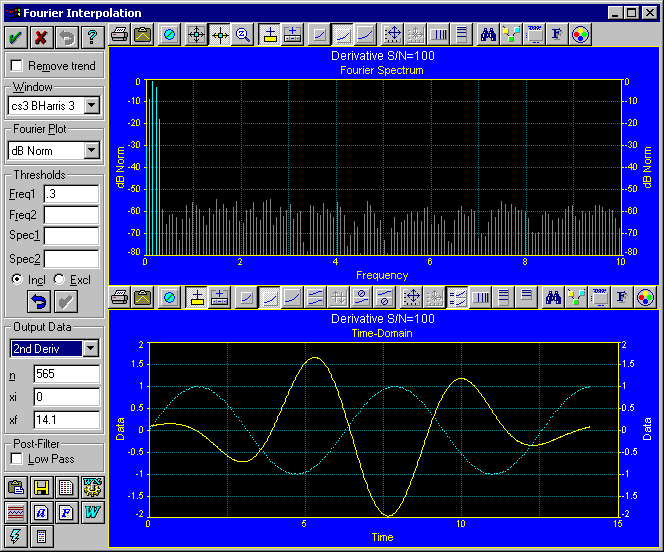Click the monitor screen icon in spectrum toolbar
Image resolution: width=664 pixels, height=552 pixels.
point(534,34)
